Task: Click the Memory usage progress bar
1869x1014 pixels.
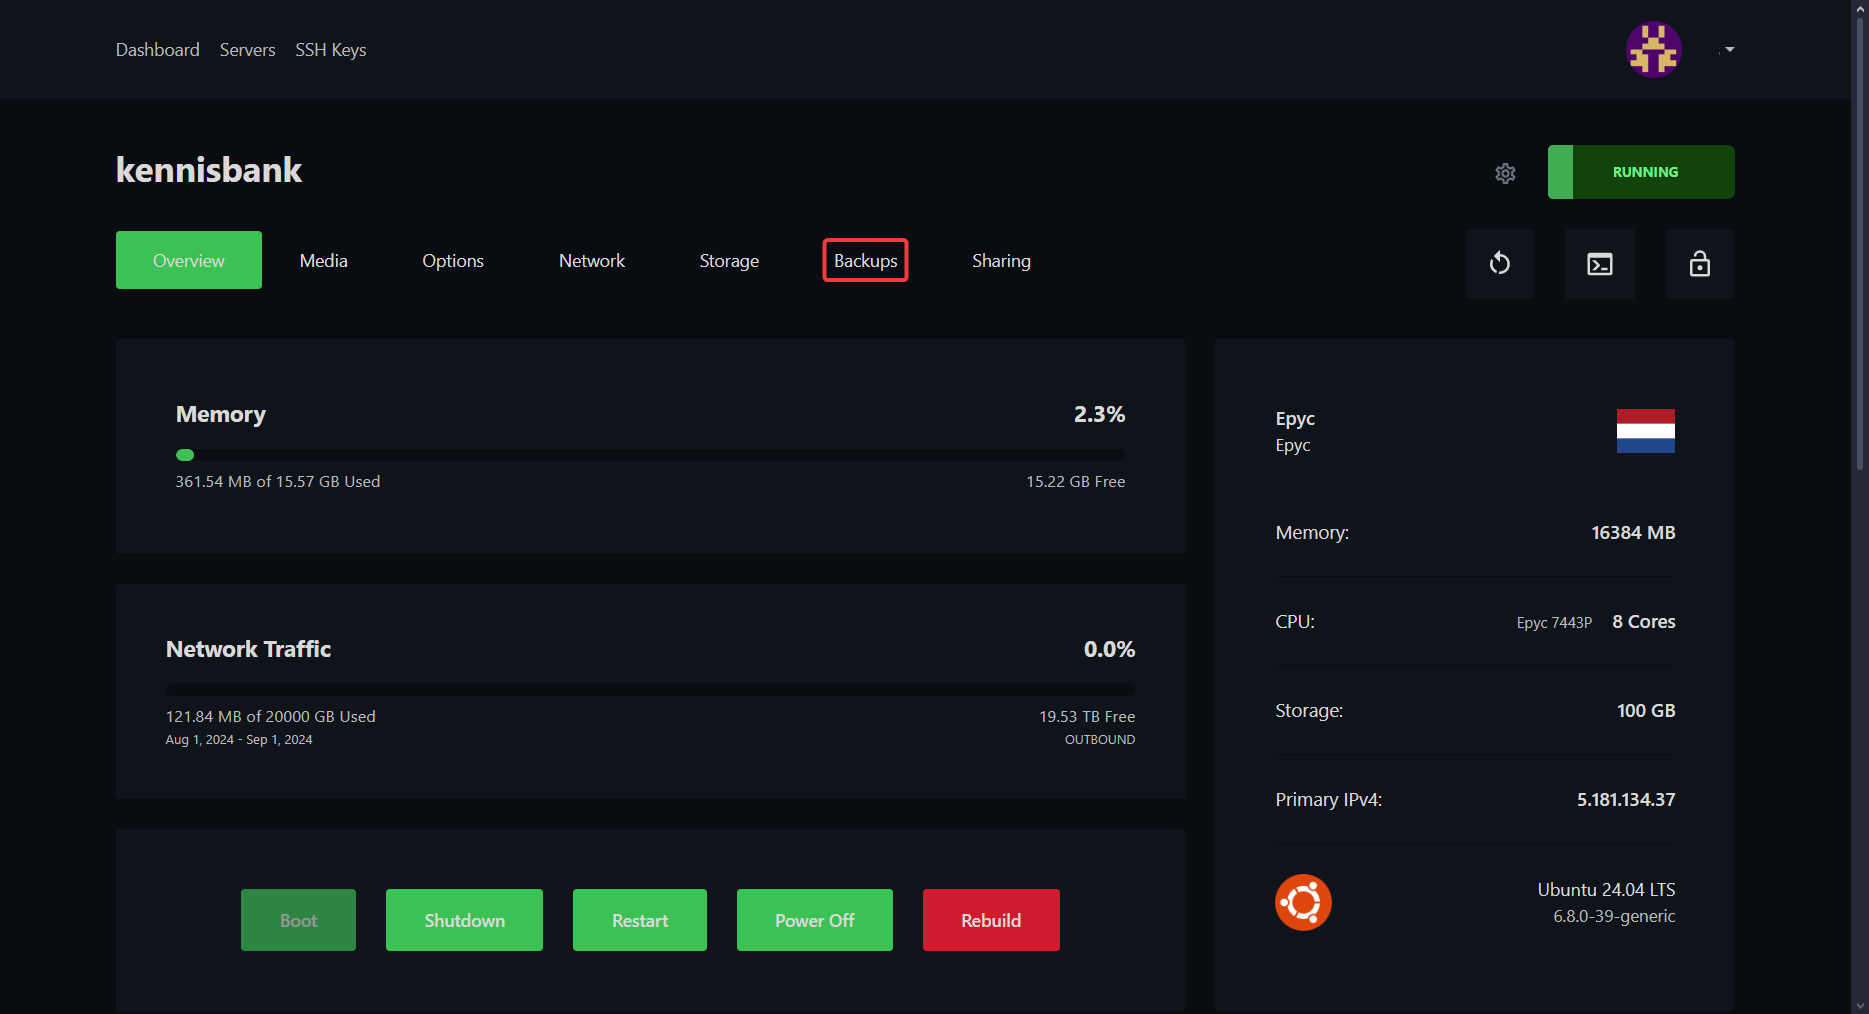Action: (650, 455)
